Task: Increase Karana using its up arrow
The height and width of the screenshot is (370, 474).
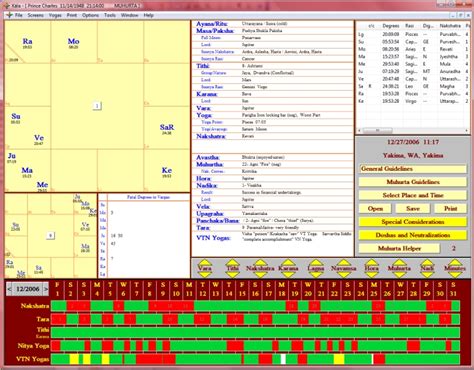Action: click(288, 262)
